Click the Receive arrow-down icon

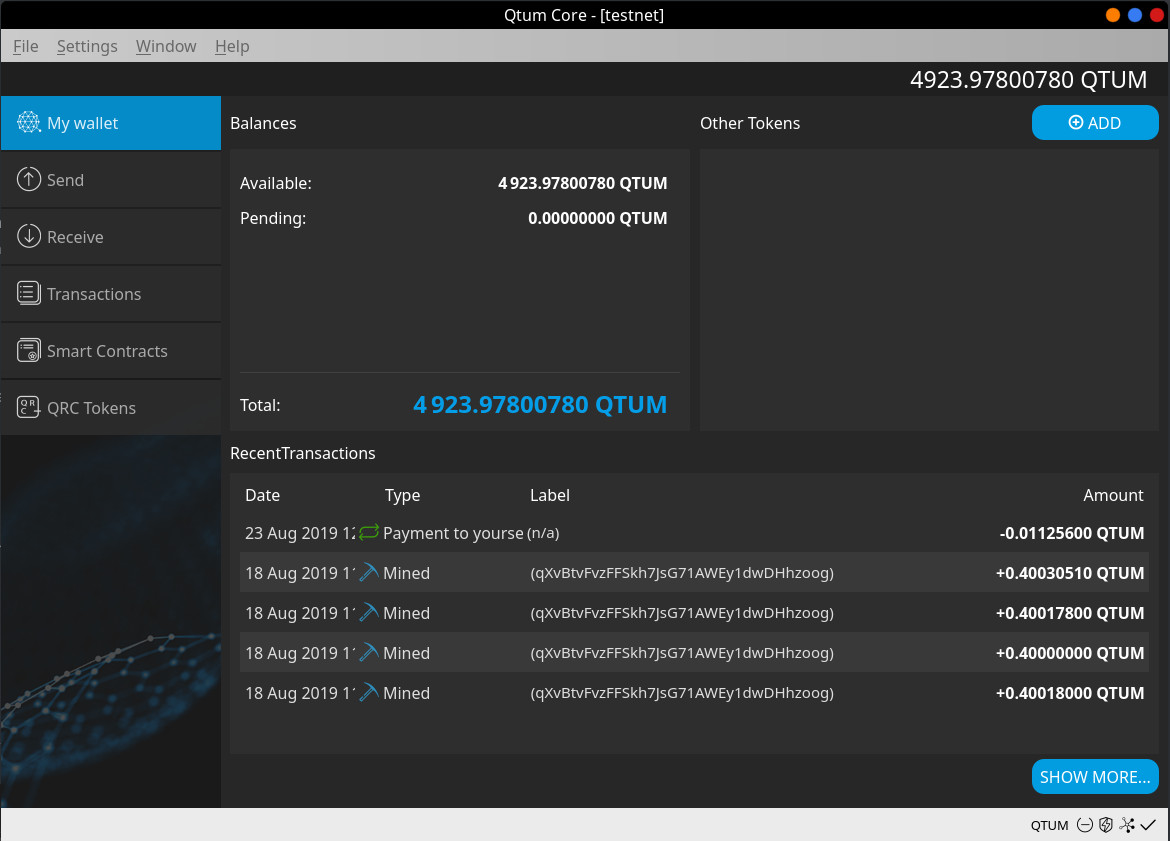pyautogui.click(x=28, y=236)
